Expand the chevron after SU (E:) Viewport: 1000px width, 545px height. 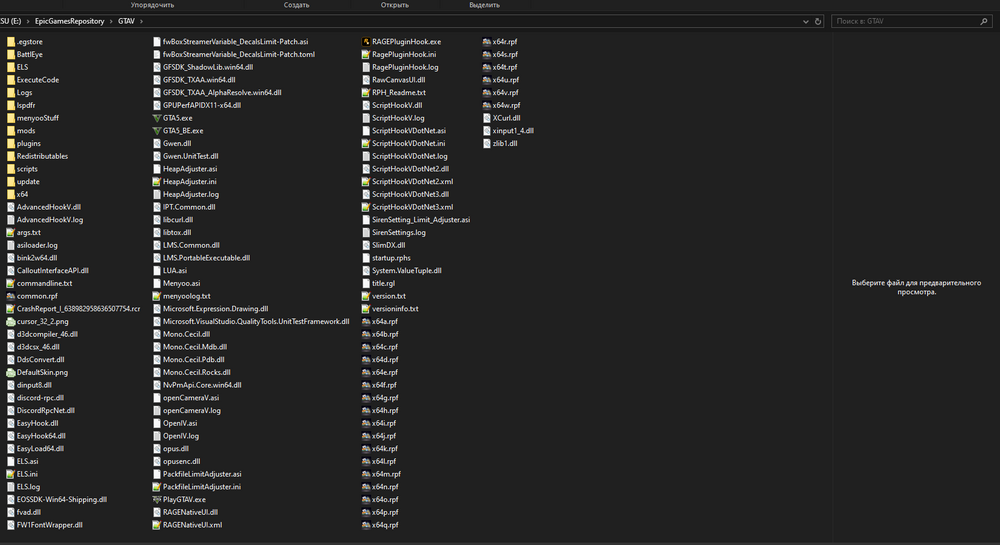(x=28, y=22)
